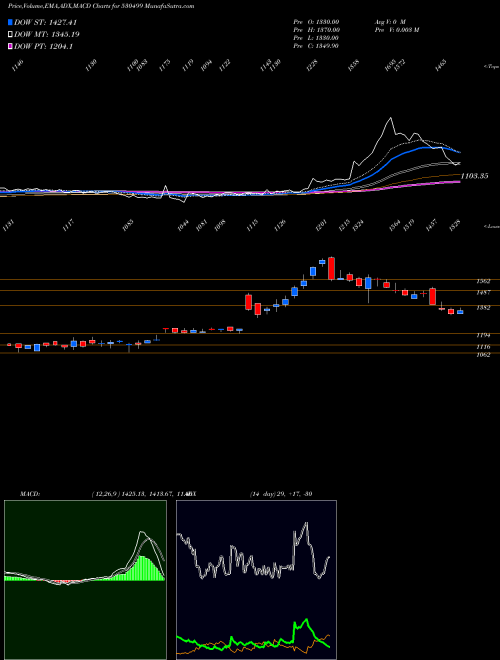Click the 'Pre C: 1349.90' close value

point(316,46)
